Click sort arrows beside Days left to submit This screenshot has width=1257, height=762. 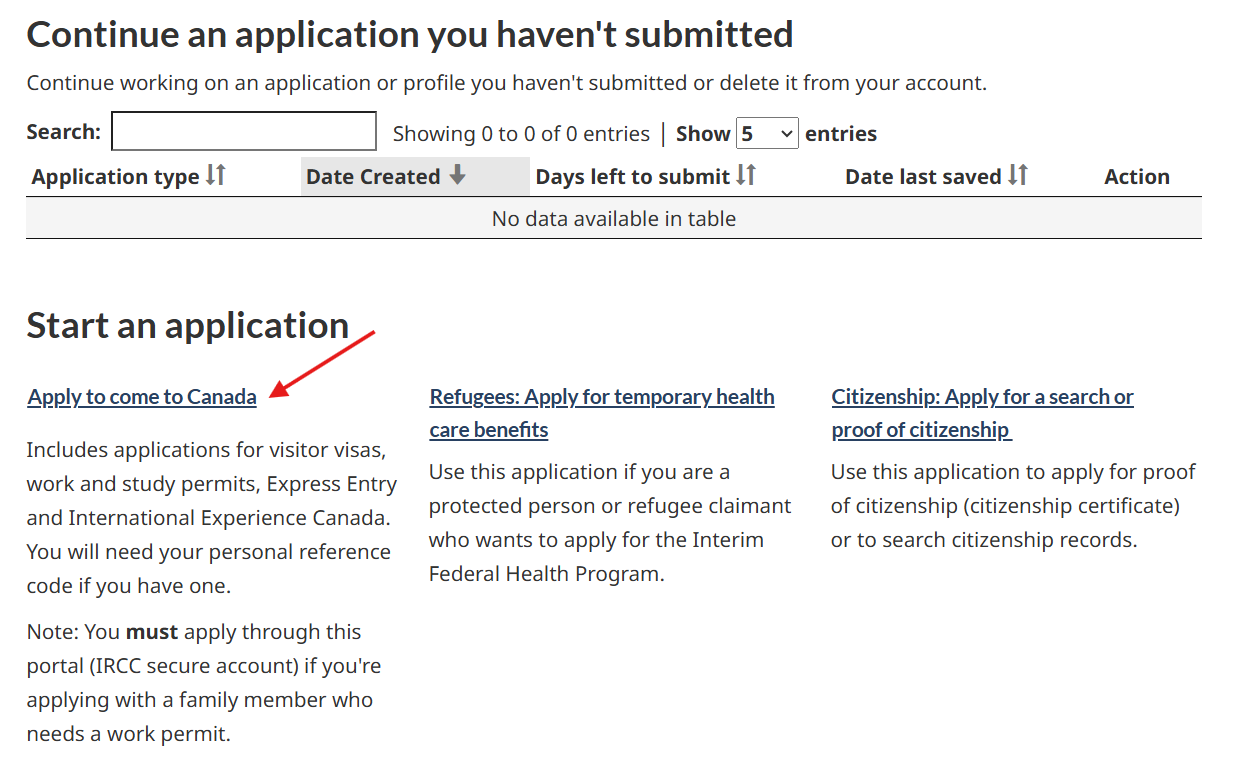[746, 176]
